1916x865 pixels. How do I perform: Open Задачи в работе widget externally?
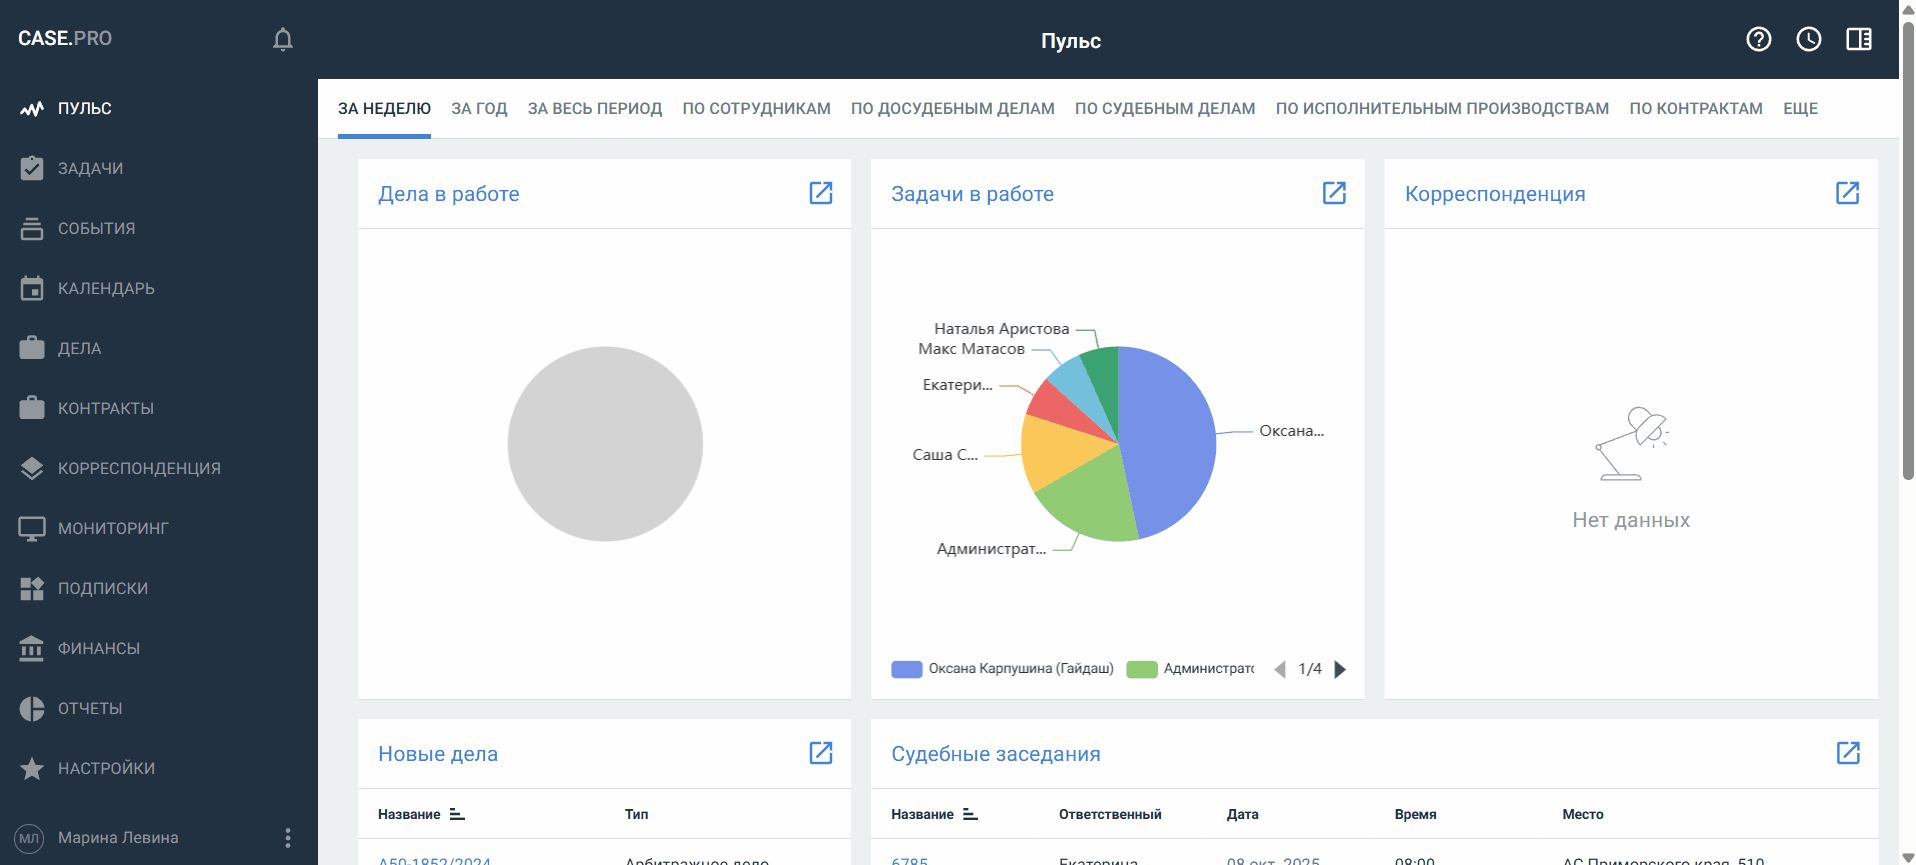point(1334,193)
